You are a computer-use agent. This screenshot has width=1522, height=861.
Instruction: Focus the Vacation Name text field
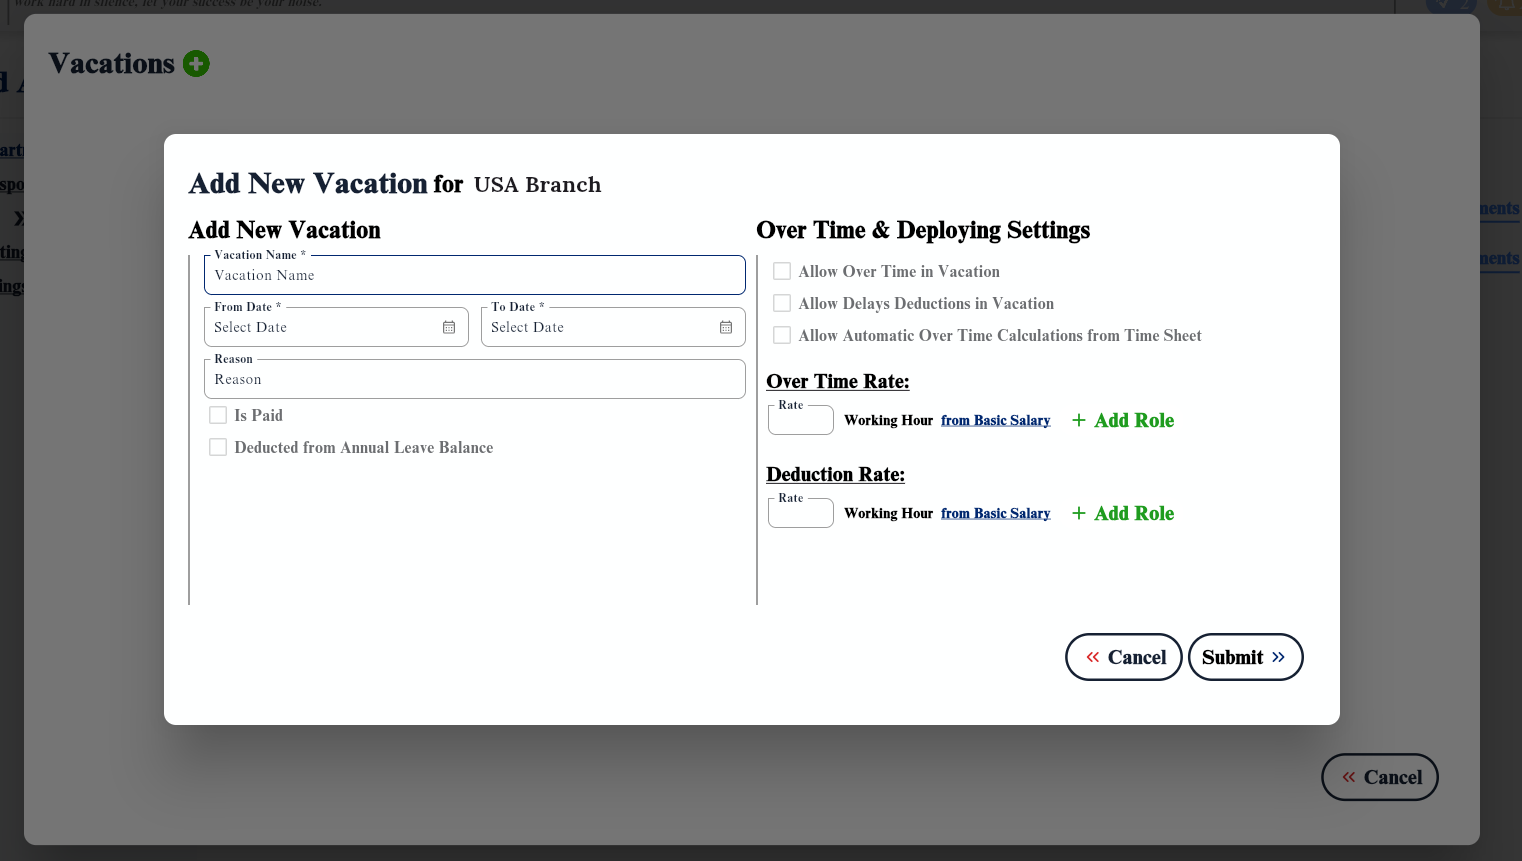click(474, 276)
